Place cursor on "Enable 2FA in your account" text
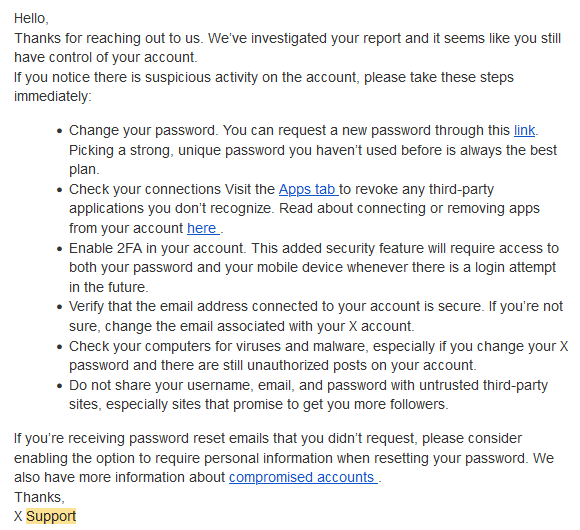580x530 pixels. click(x=157, y=248)
